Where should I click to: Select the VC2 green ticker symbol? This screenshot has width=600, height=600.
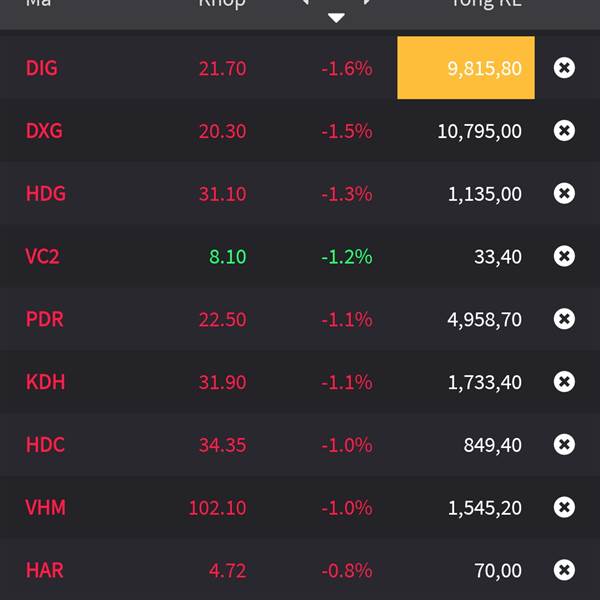tap(42, 256)
